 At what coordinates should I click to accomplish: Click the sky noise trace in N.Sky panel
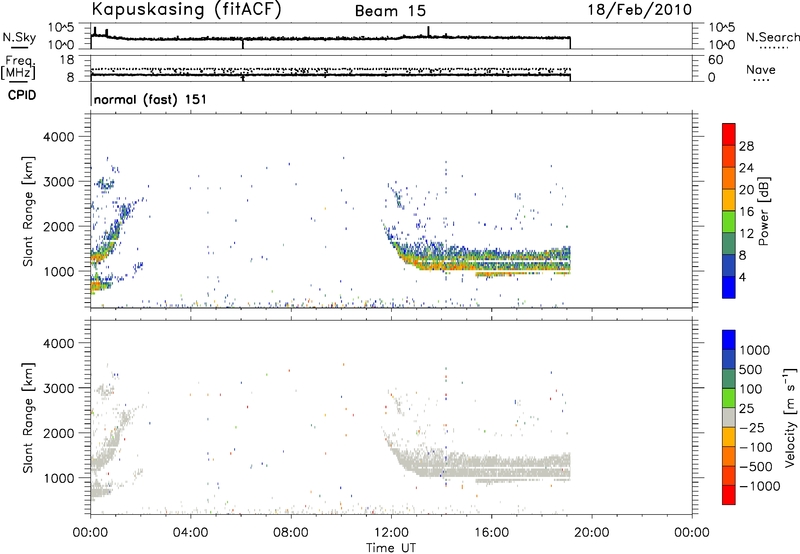(331, 38)
